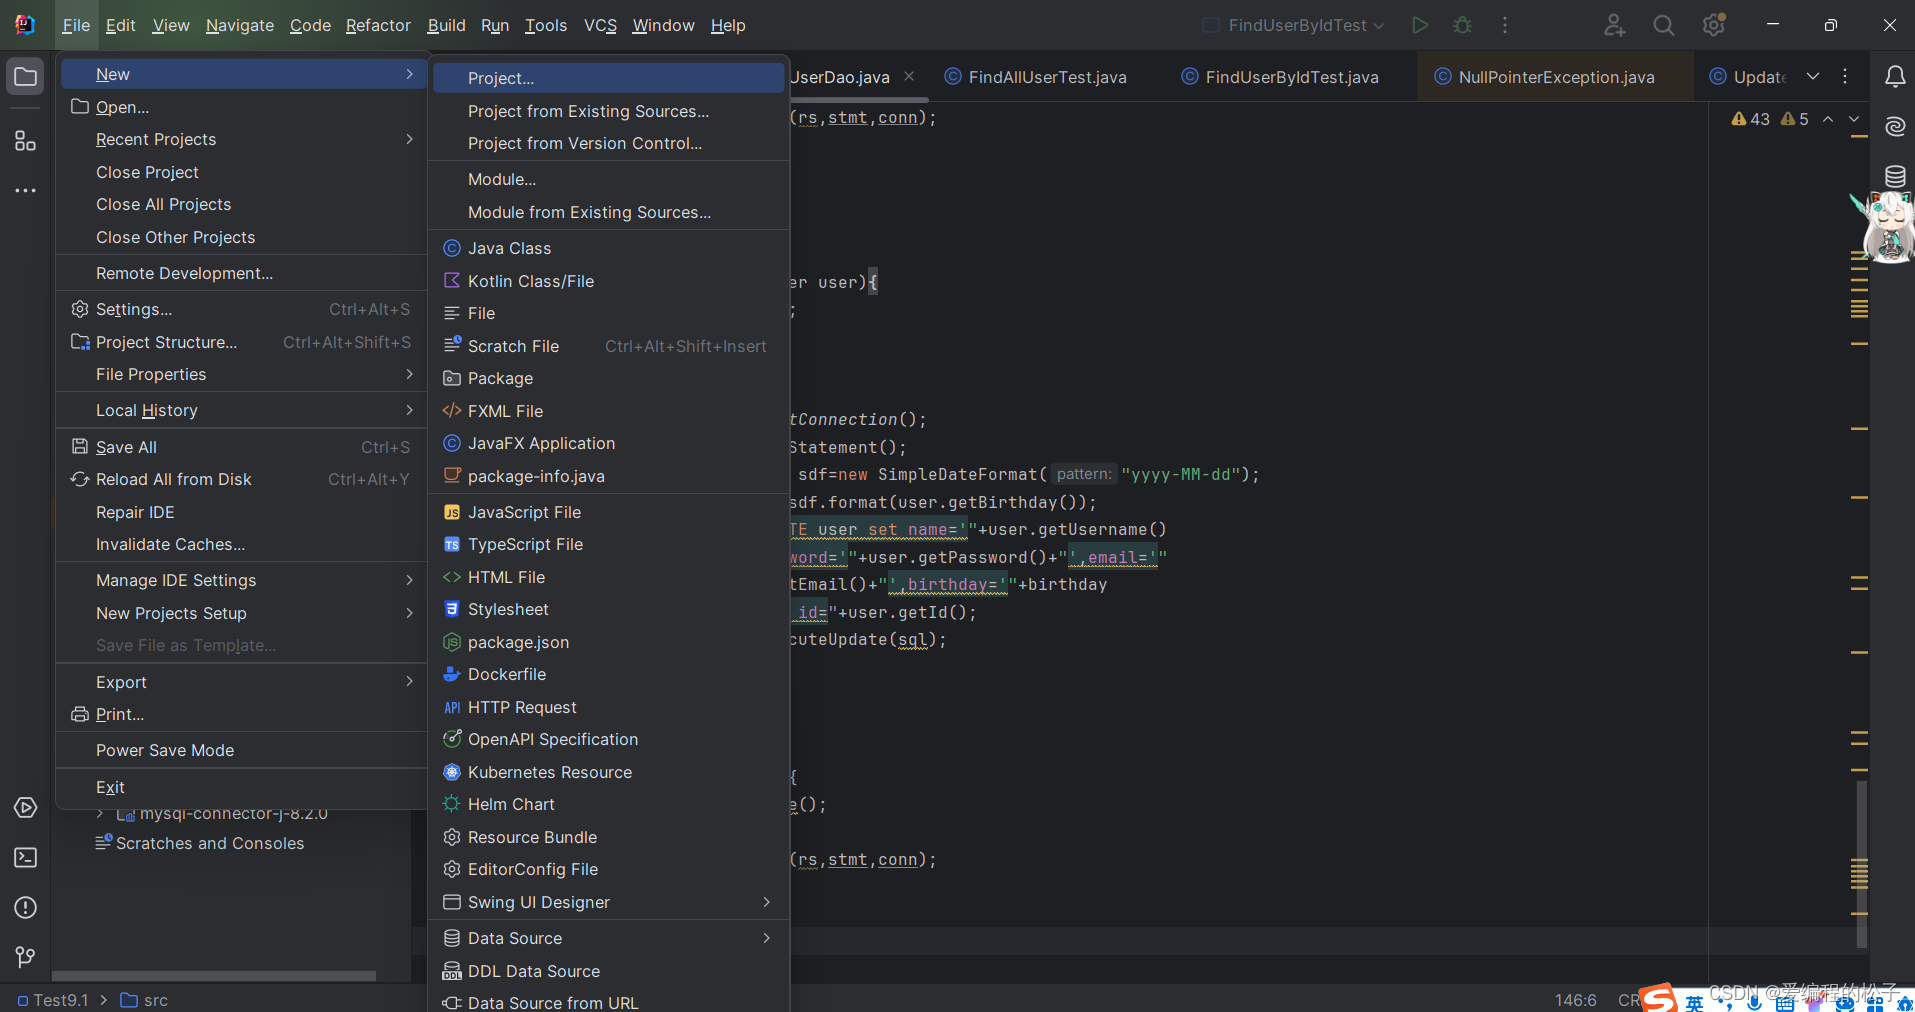Open the Refactor menu
Screen dimensions: 1915x1012
point(378,25)
